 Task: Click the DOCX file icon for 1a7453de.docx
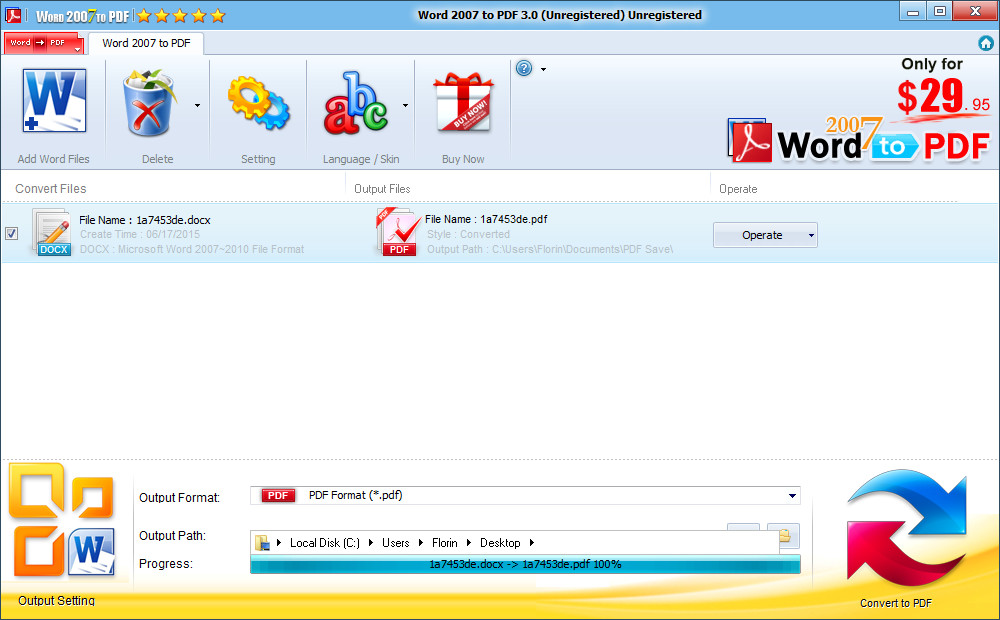pyautogui.click(x=52, y=231)
